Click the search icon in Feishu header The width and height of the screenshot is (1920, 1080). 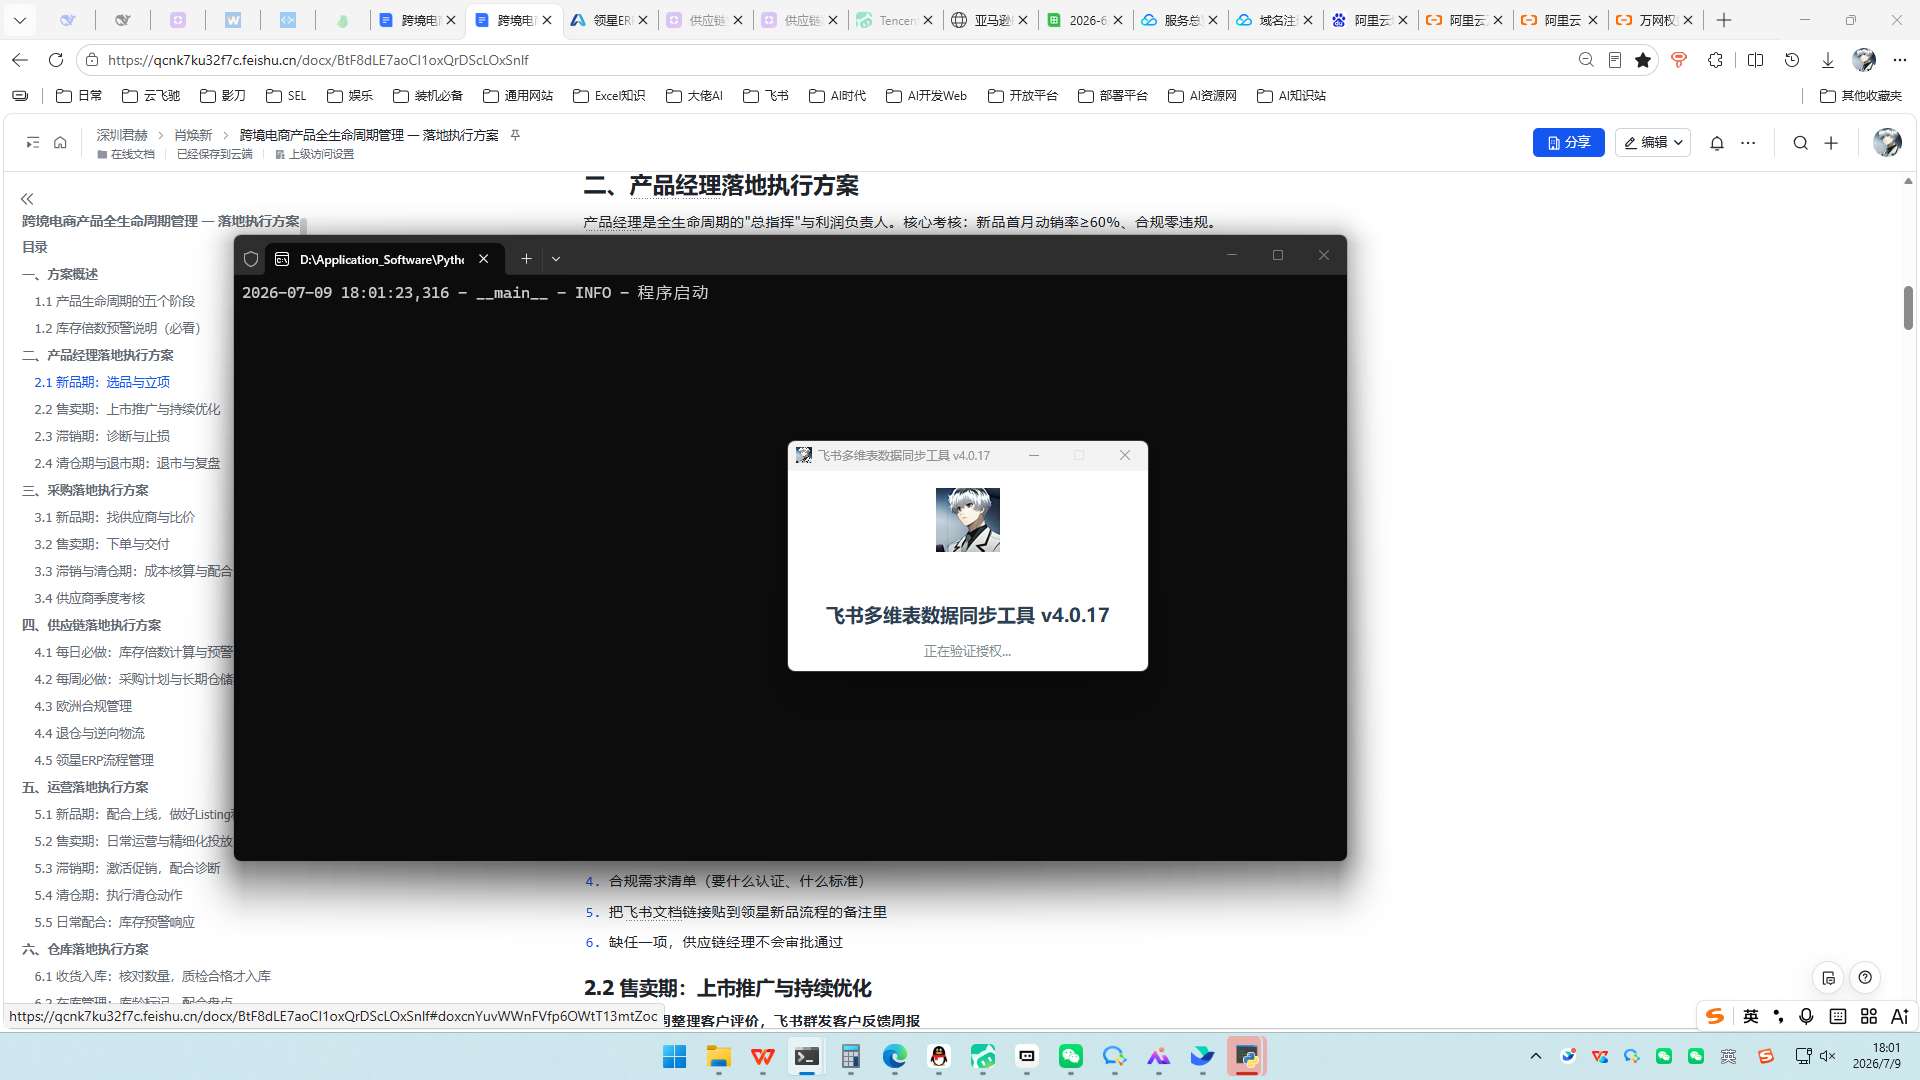(x=1800, y=143)
